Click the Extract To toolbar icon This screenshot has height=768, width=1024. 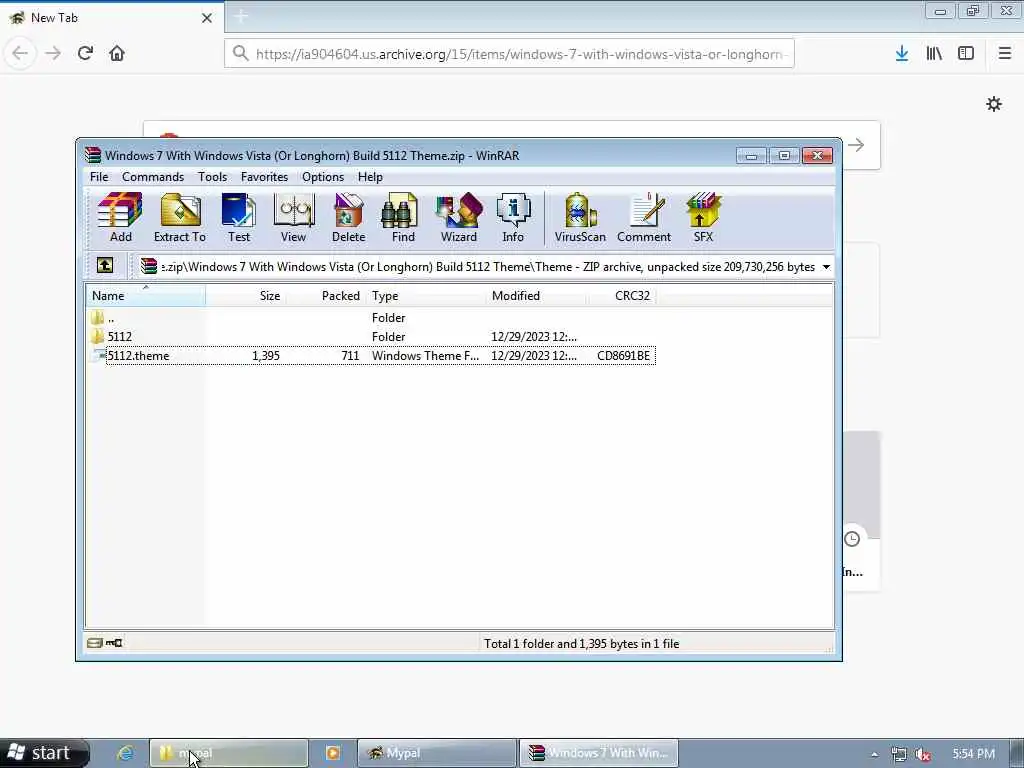click(x=180, y=217)
